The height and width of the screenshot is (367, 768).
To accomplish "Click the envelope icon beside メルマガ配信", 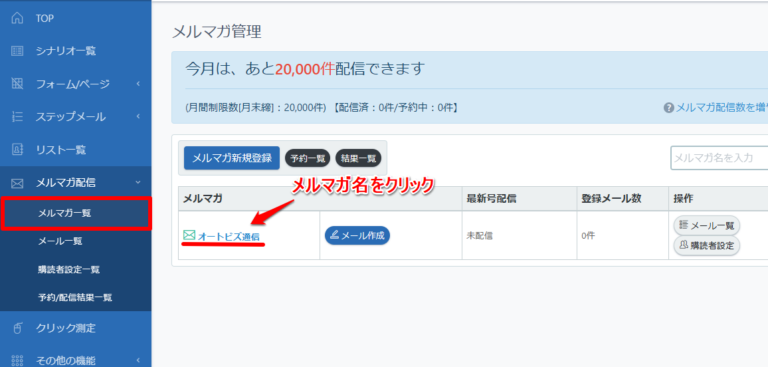I will pos(17,183).
